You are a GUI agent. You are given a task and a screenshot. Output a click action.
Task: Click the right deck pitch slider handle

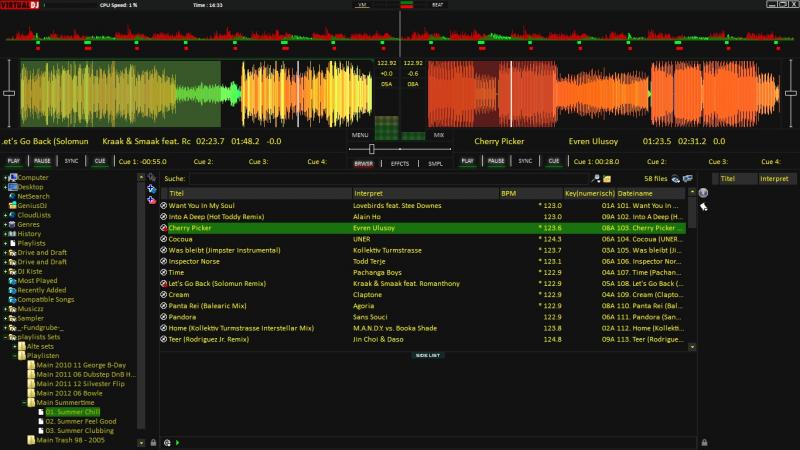791,93
